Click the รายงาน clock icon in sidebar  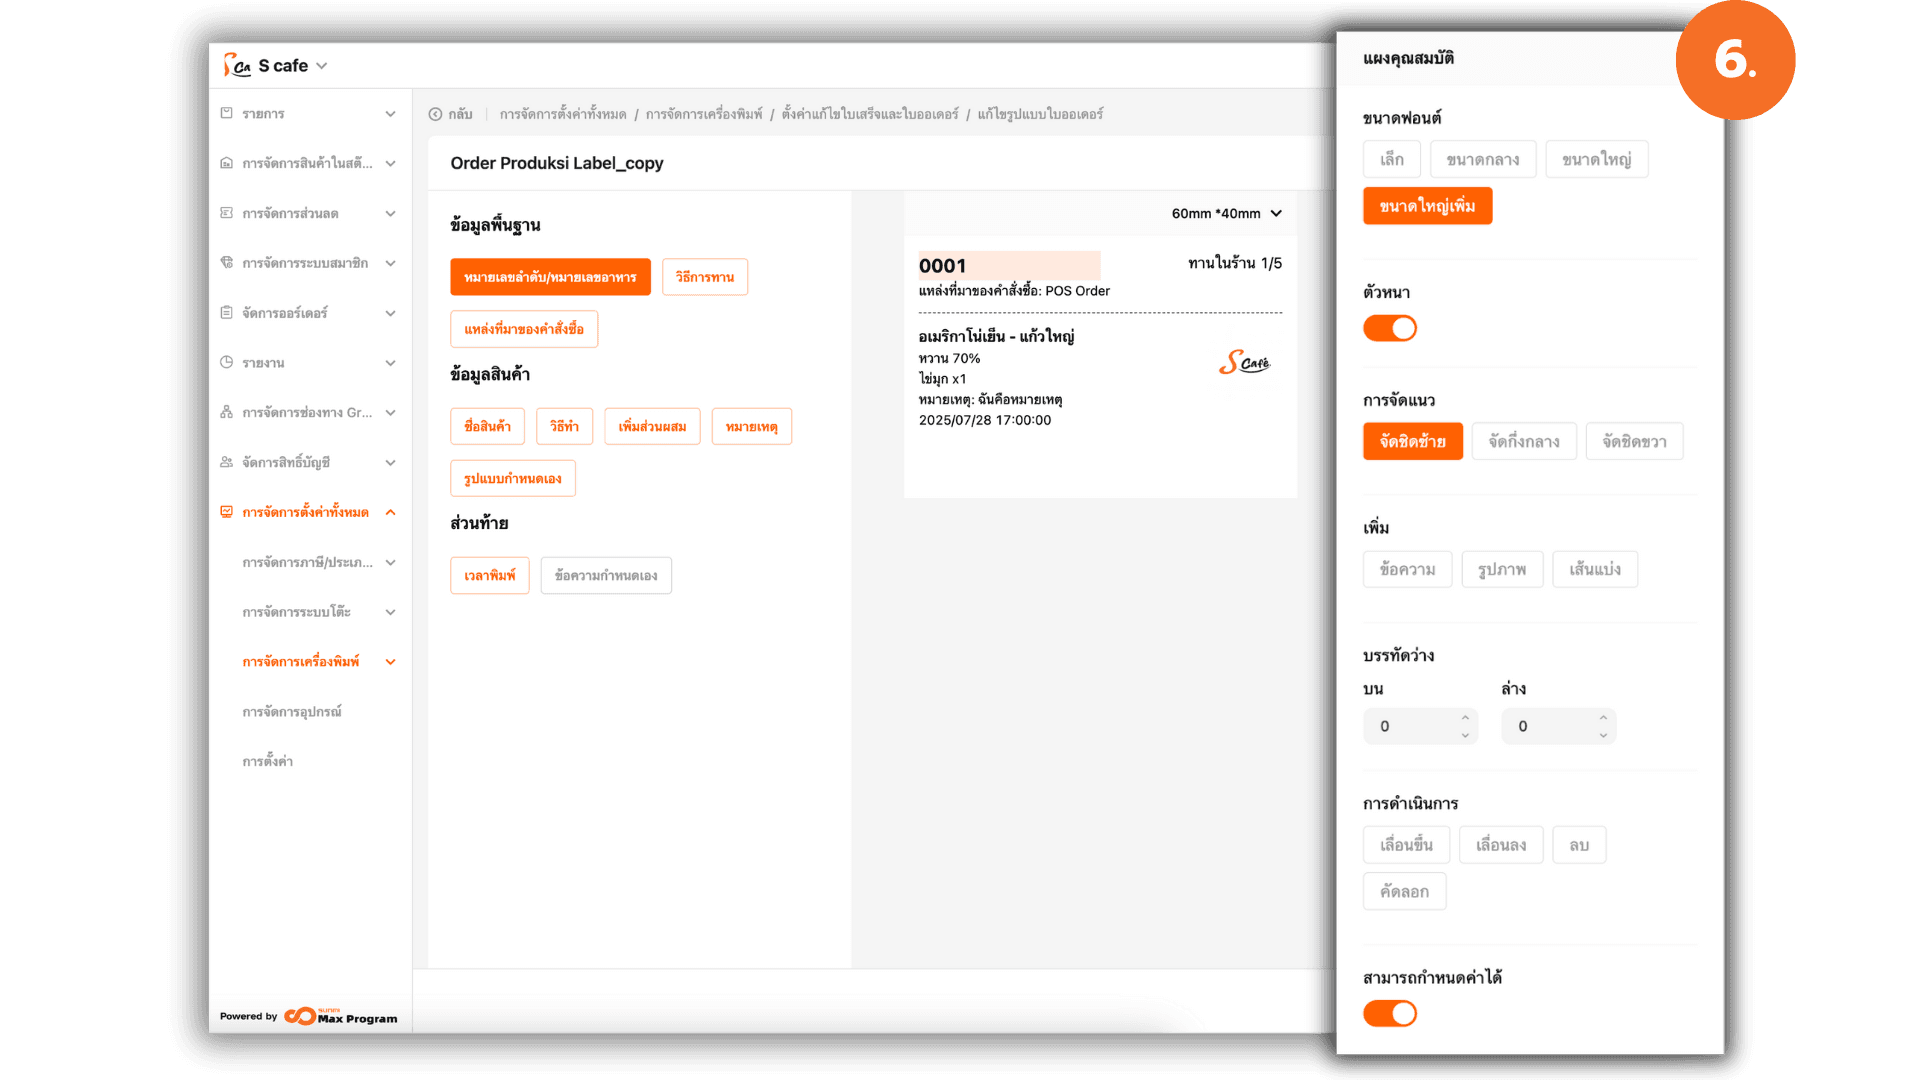coord(227,362)
